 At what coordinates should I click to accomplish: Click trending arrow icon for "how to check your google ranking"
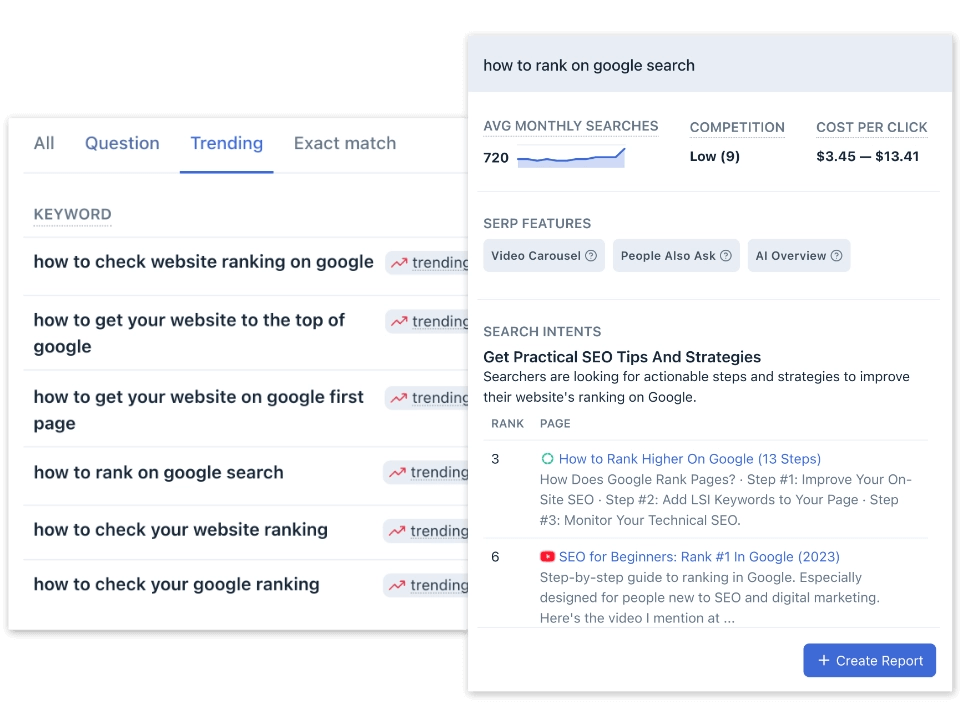point(397,585)
